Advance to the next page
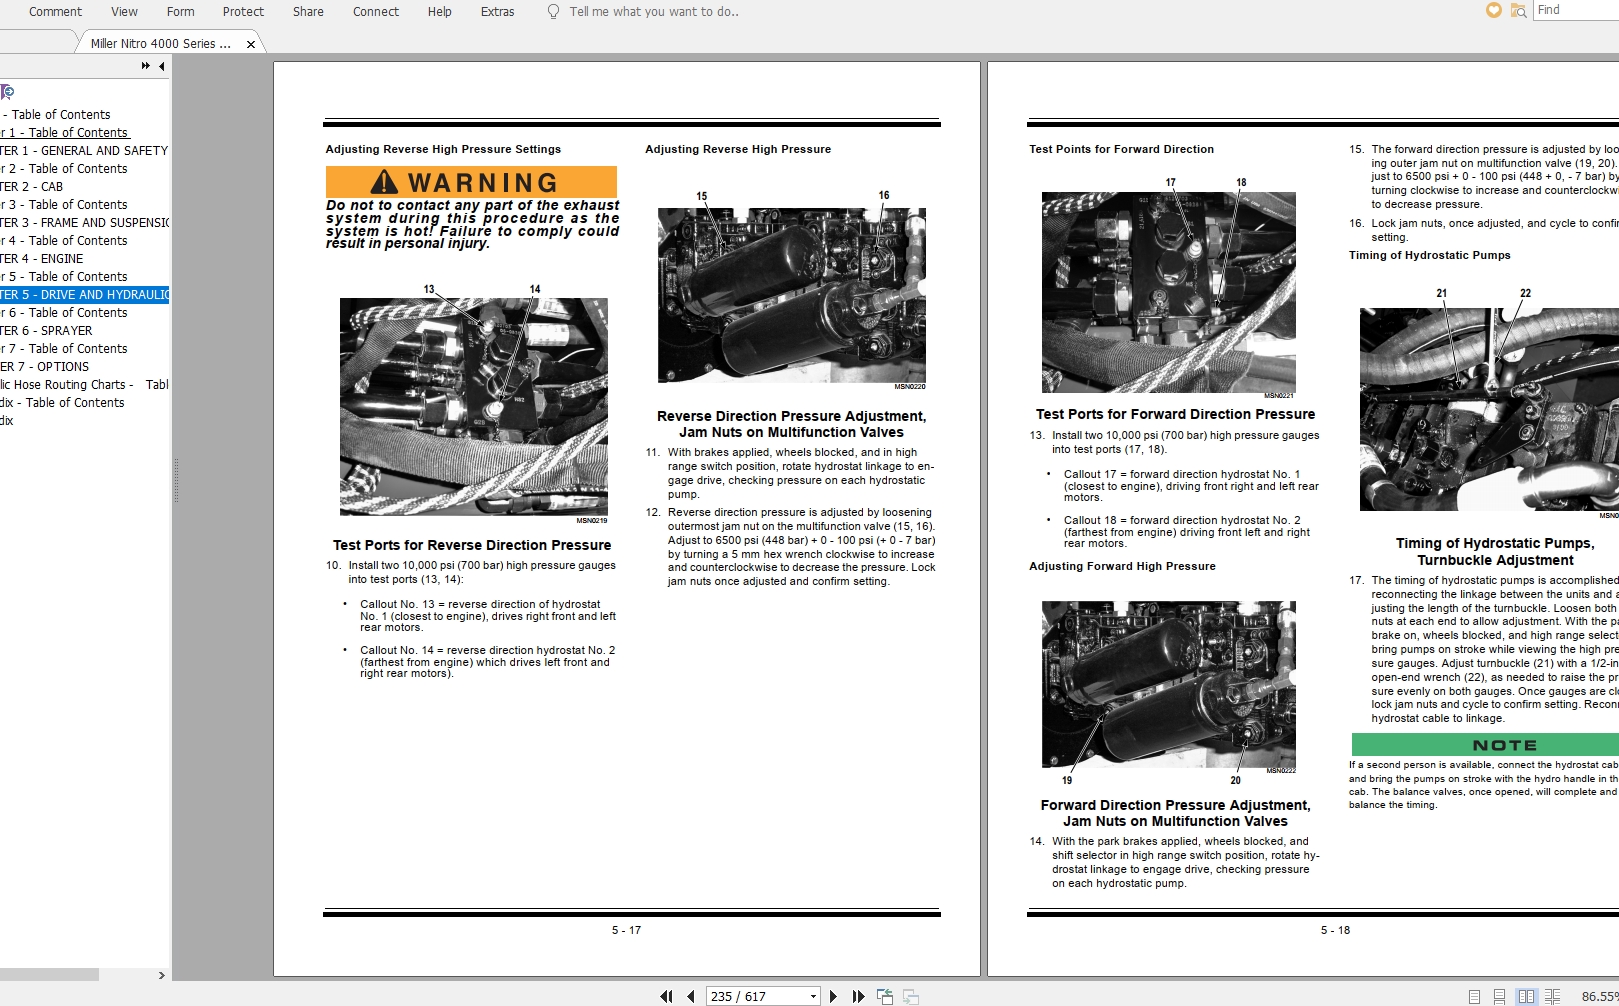Viewport: 1619px width, 1006px height. (x=833, y=996)
